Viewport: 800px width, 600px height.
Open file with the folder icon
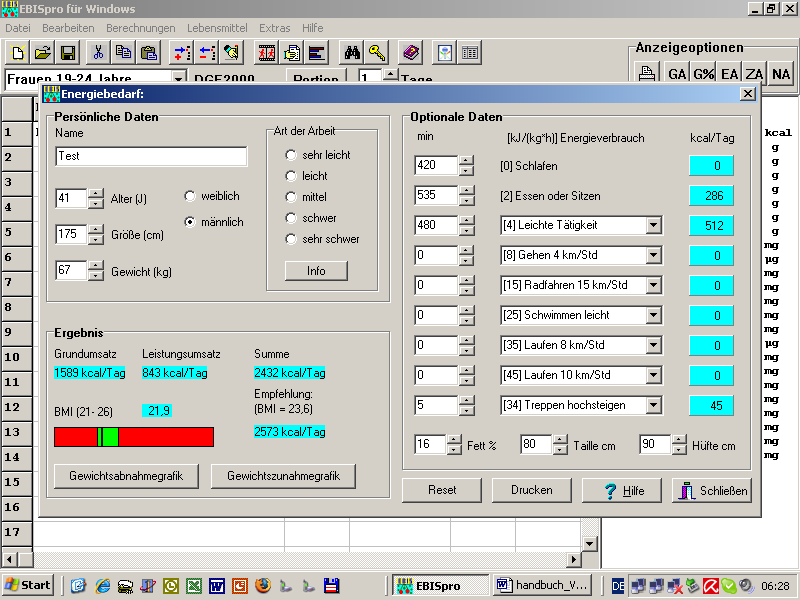(43, 53)
